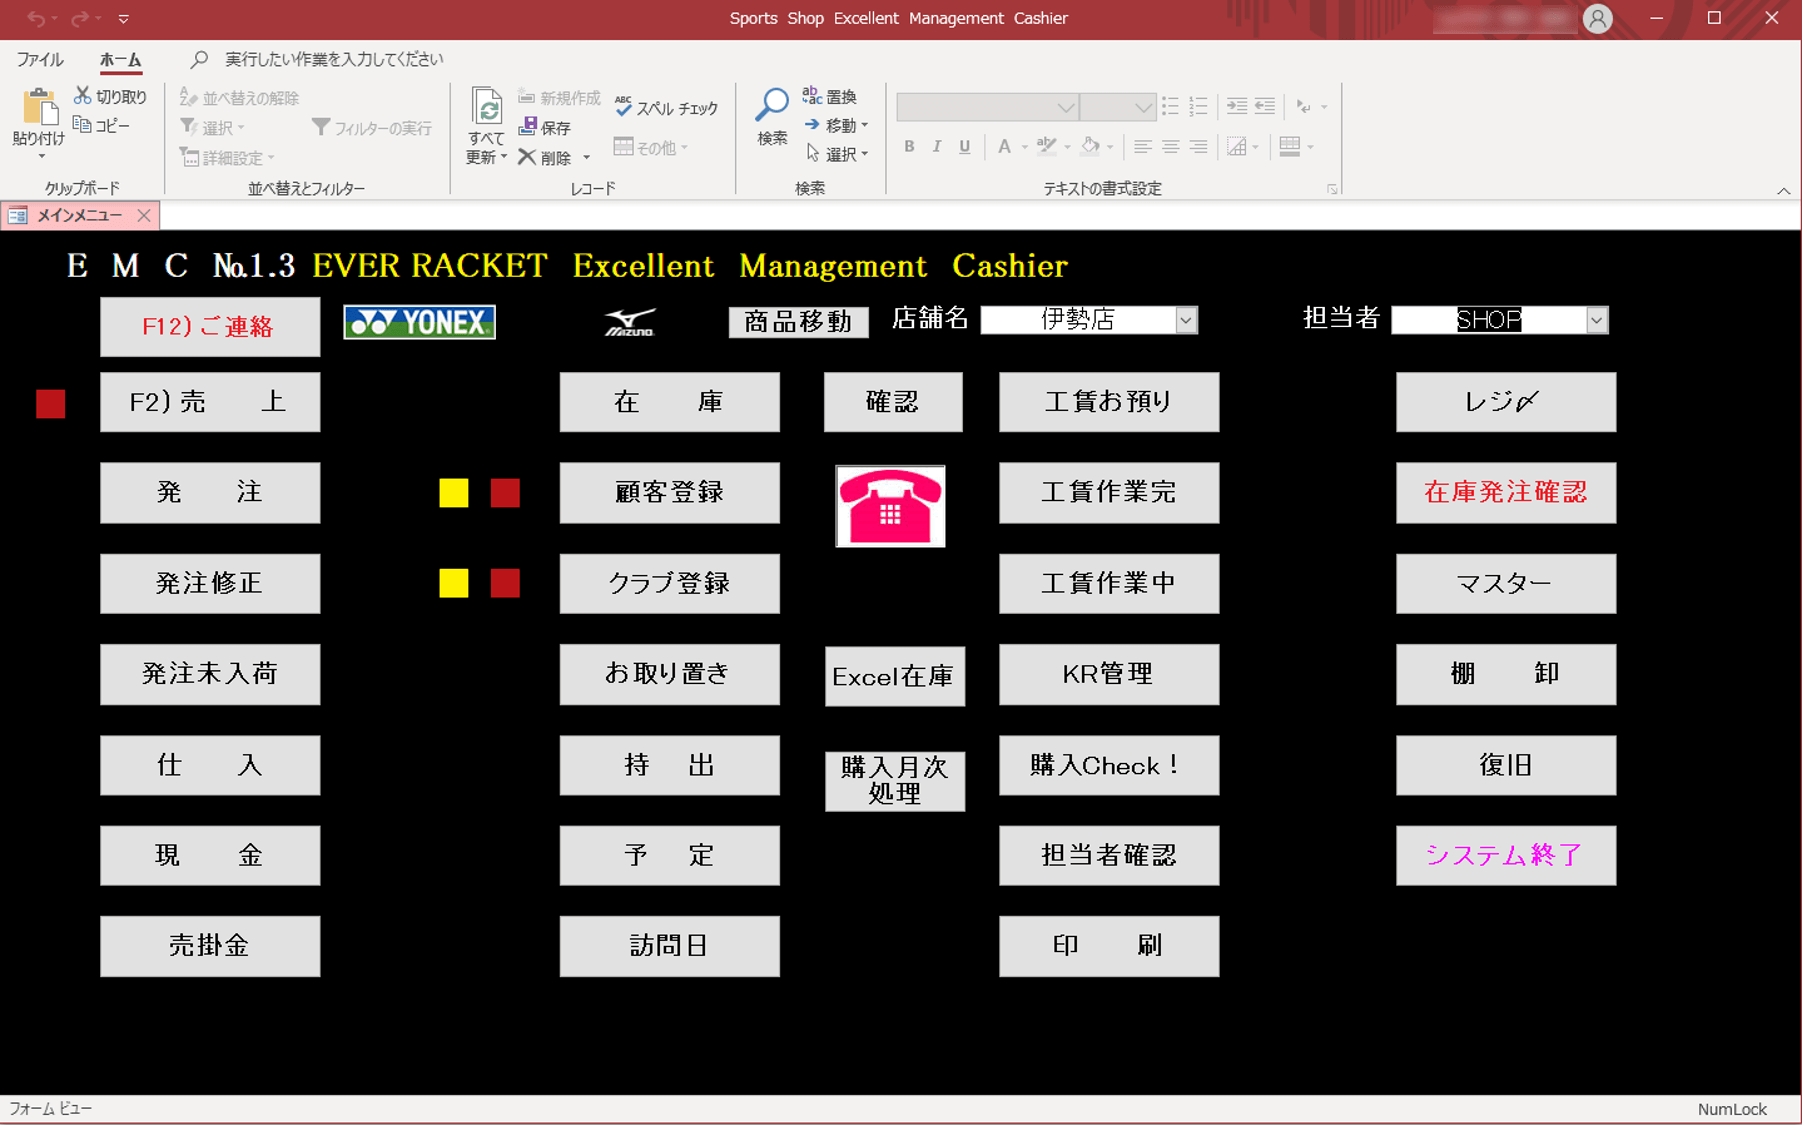Collapse the ribbon with the chevron
The width and height of the screenshot is (1802, 1125).
pyautogui.click(x=1784, y=190)
